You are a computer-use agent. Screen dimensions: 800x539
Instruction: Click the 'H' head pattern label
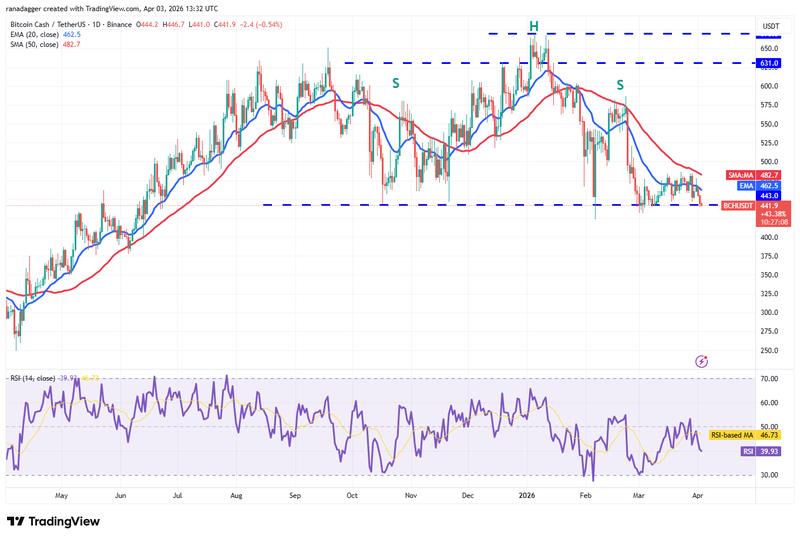click(x=534, y=25)
